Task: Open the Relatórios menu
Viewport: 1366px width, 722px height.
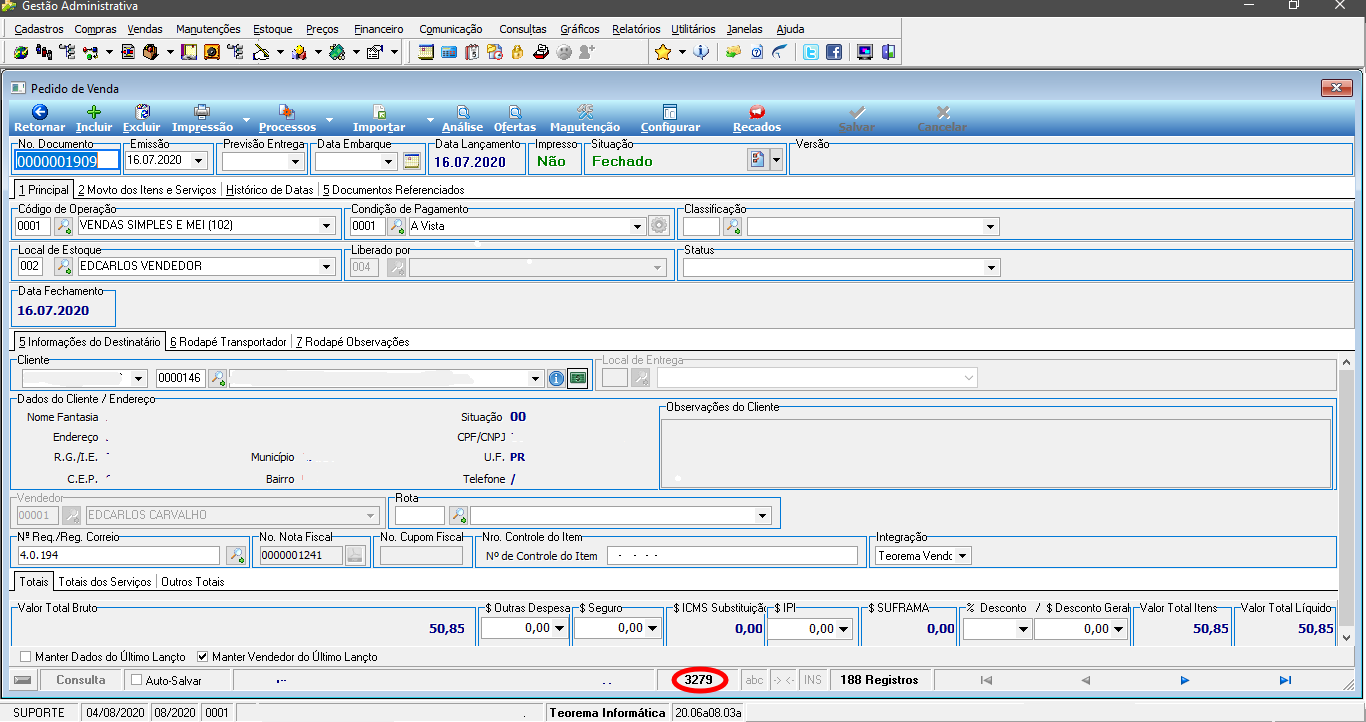Action: pos(636,29)
